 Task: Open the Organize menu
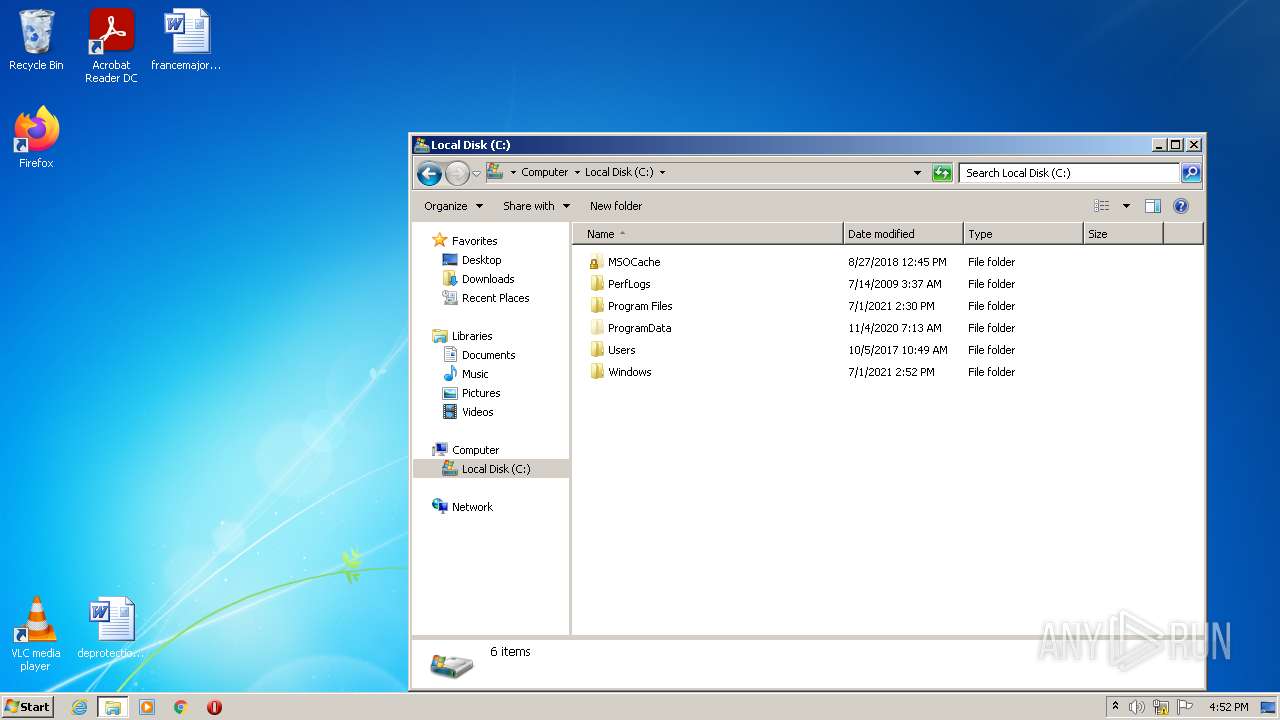(x=453, y=206)
